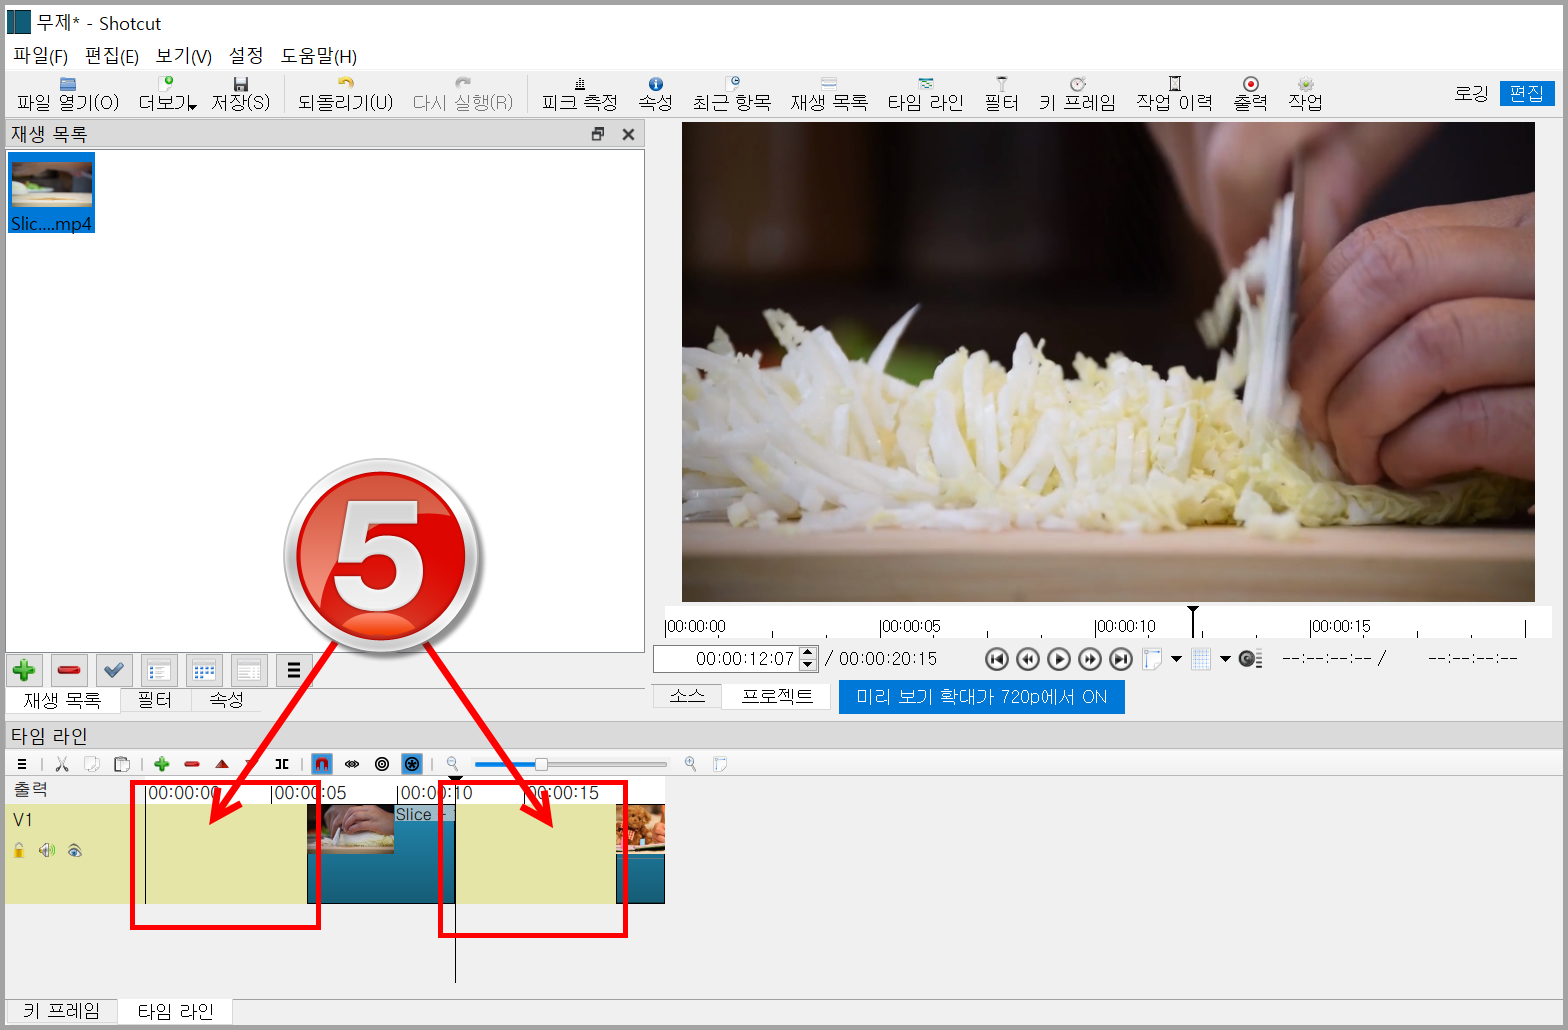The width and height of the screenshot is (1568, 1030).
Task: Float the 재생 목록 panel
Action: 598,134
